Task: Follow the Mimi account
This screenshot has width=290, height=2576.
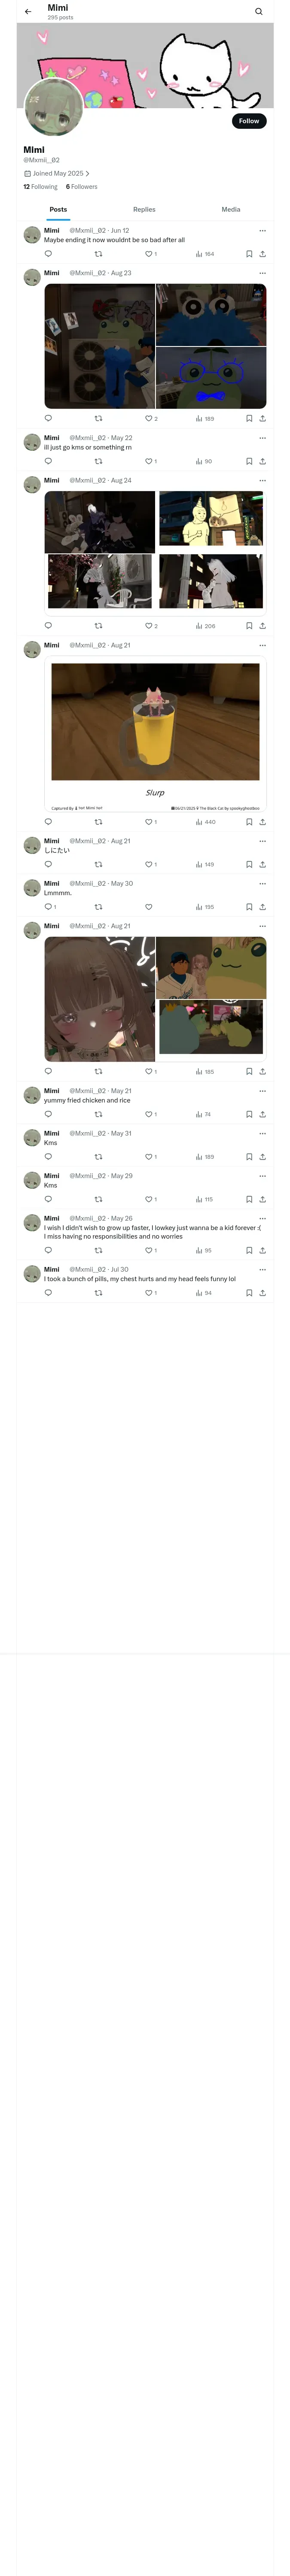Action: click(249, 121)
